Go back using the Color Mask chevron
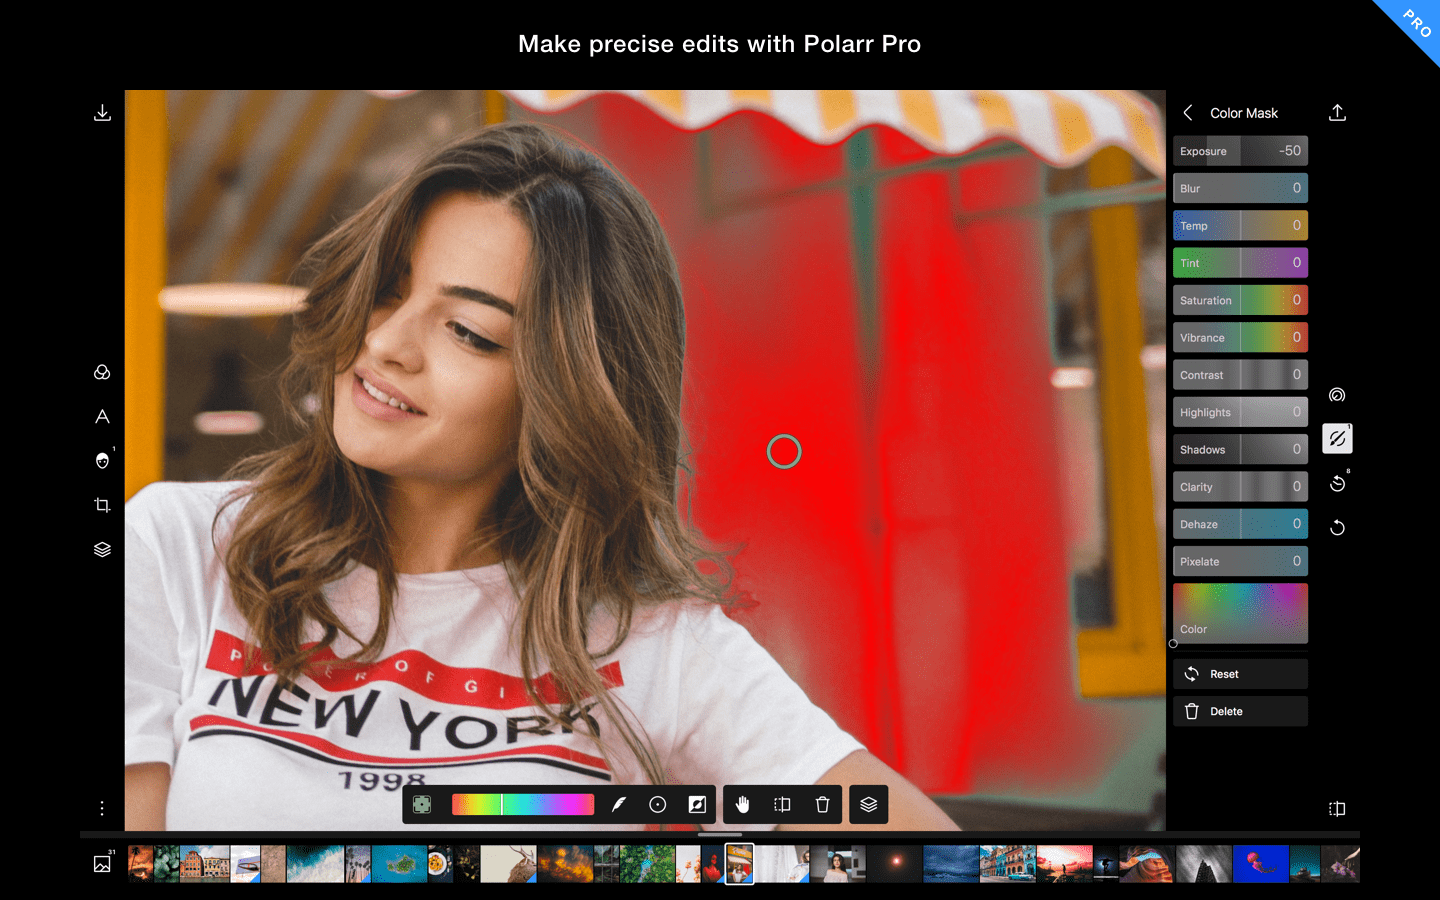Screen dimensions: 1440x900 pos(1188,112)
